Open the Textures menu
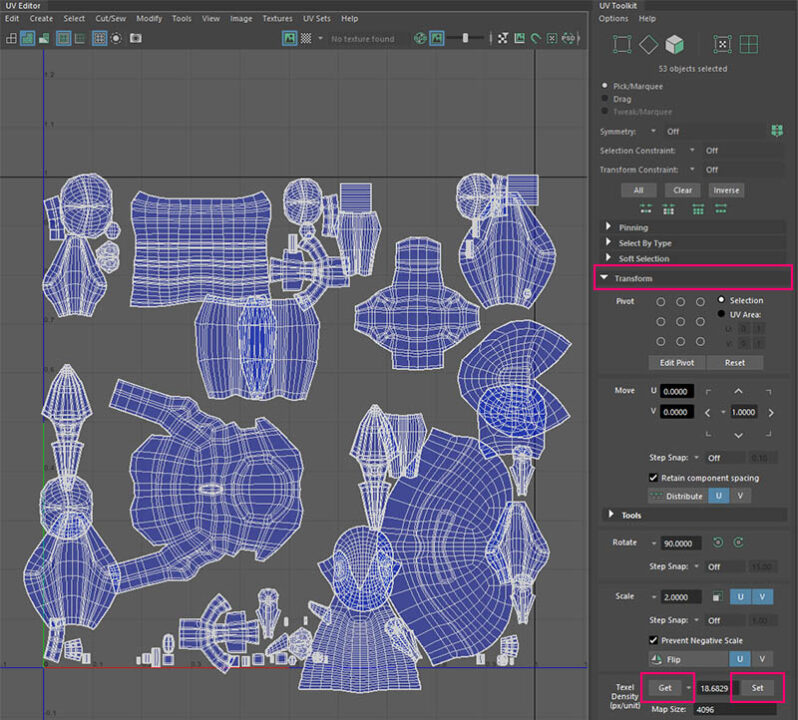 (x=277, y=18)
